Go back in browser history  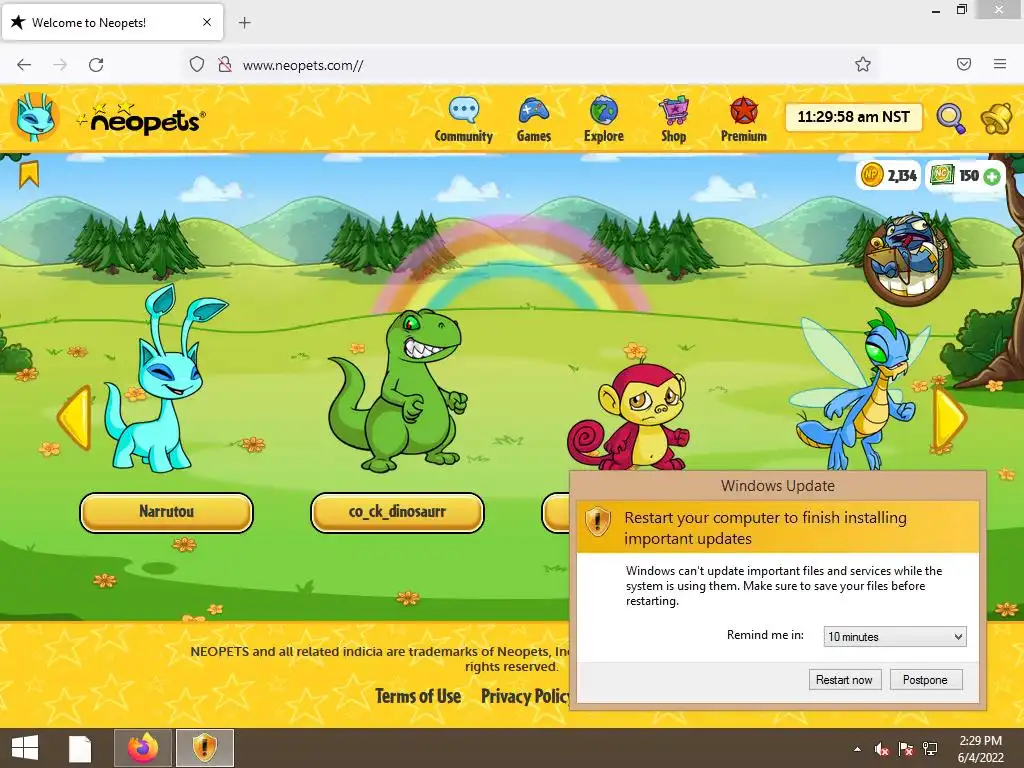click(24, 65)
